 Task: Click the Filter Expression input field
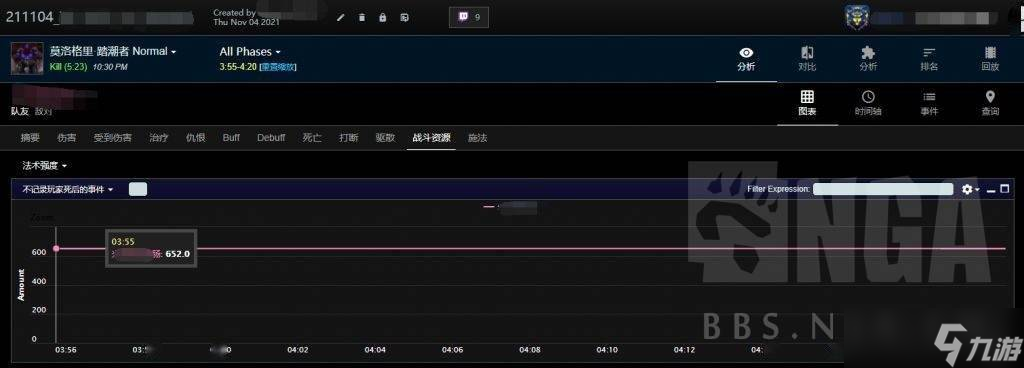tap(883, 189)
